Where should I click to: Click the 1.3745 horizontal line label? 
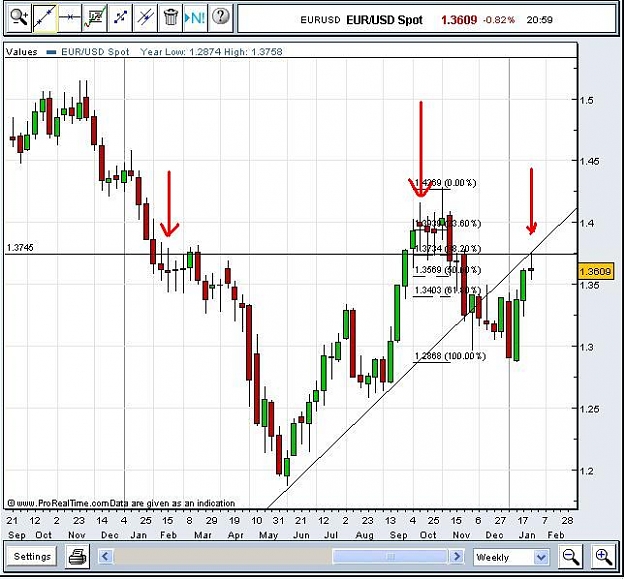point(20,247)
